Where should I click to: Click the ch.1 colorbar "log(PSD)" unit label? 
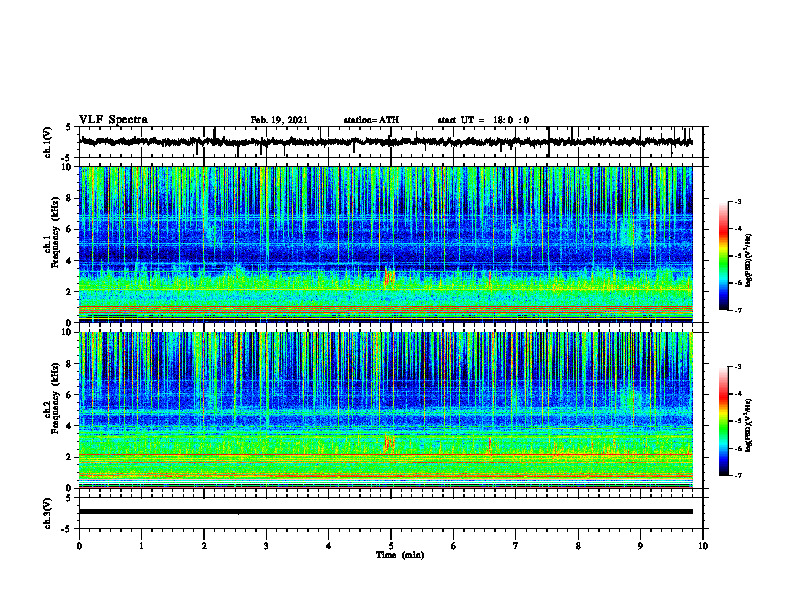point(749,261)
